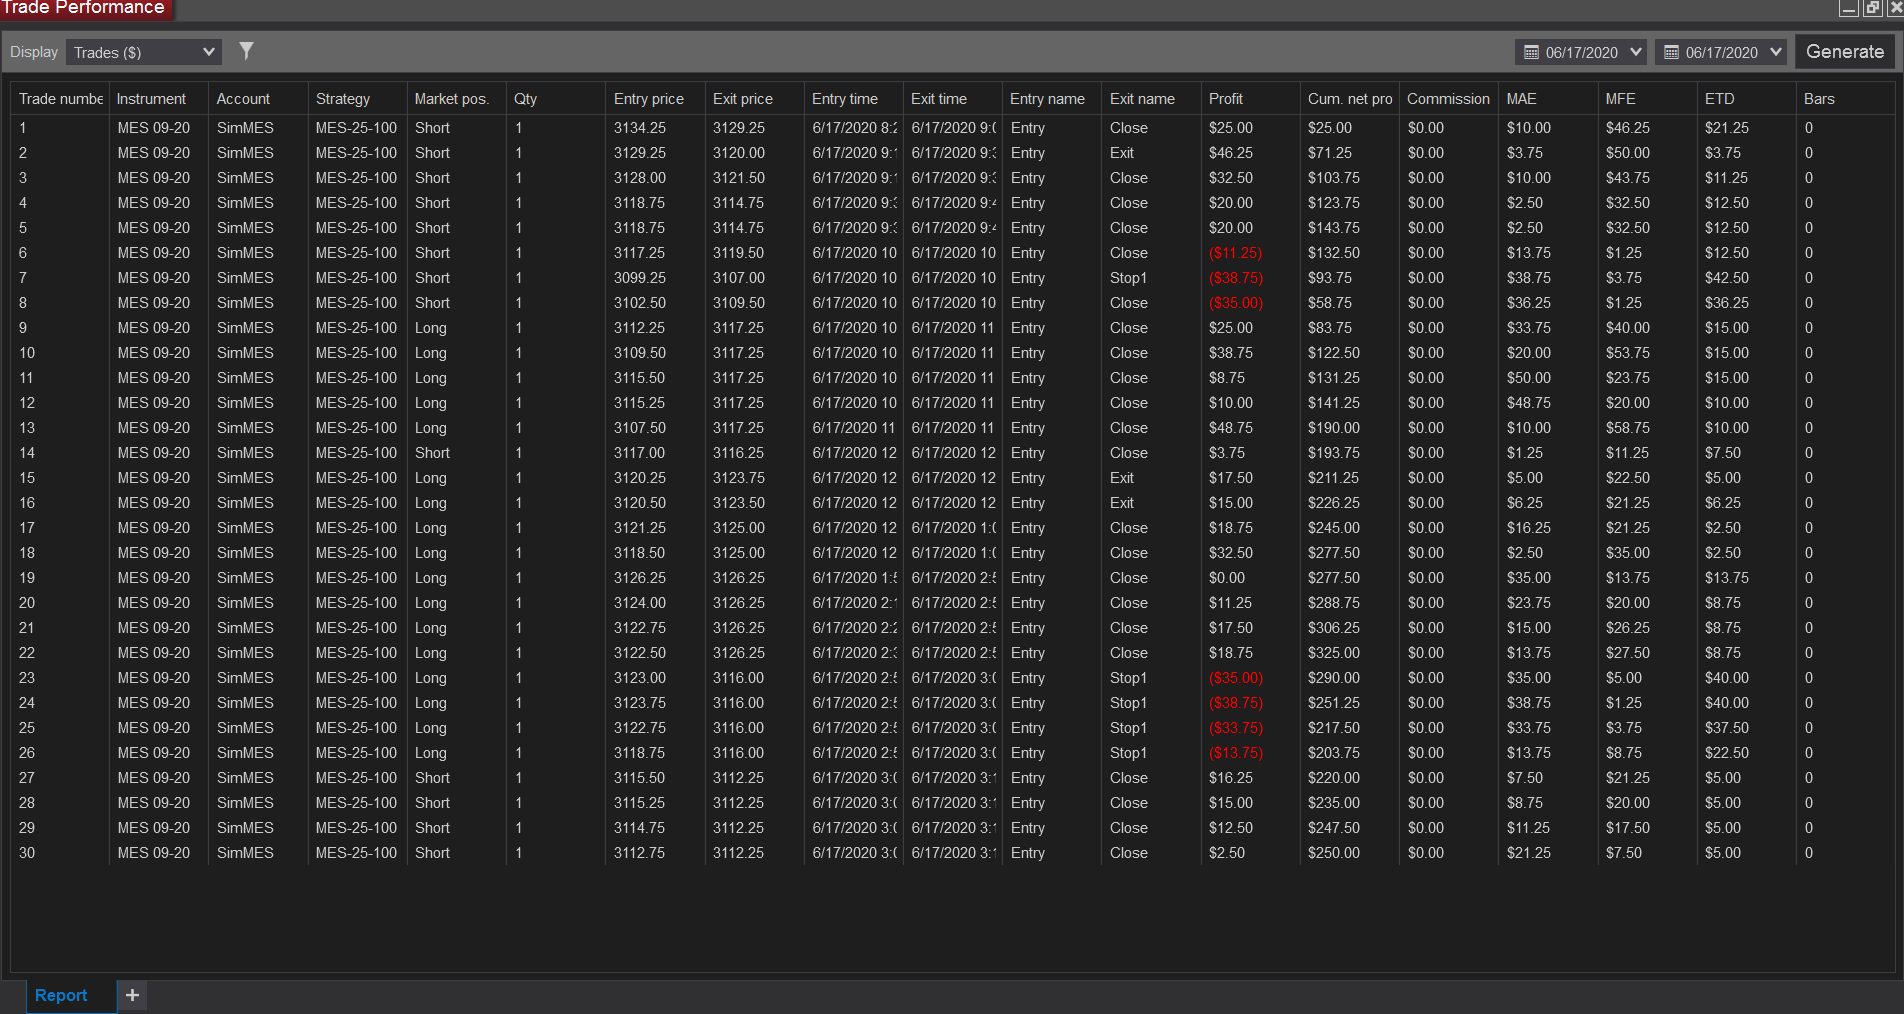Viewport: 1904px width, 1014px height.
Task: Select cumulative profit $245.00 in trade 17
Action: pos(1334,528)
